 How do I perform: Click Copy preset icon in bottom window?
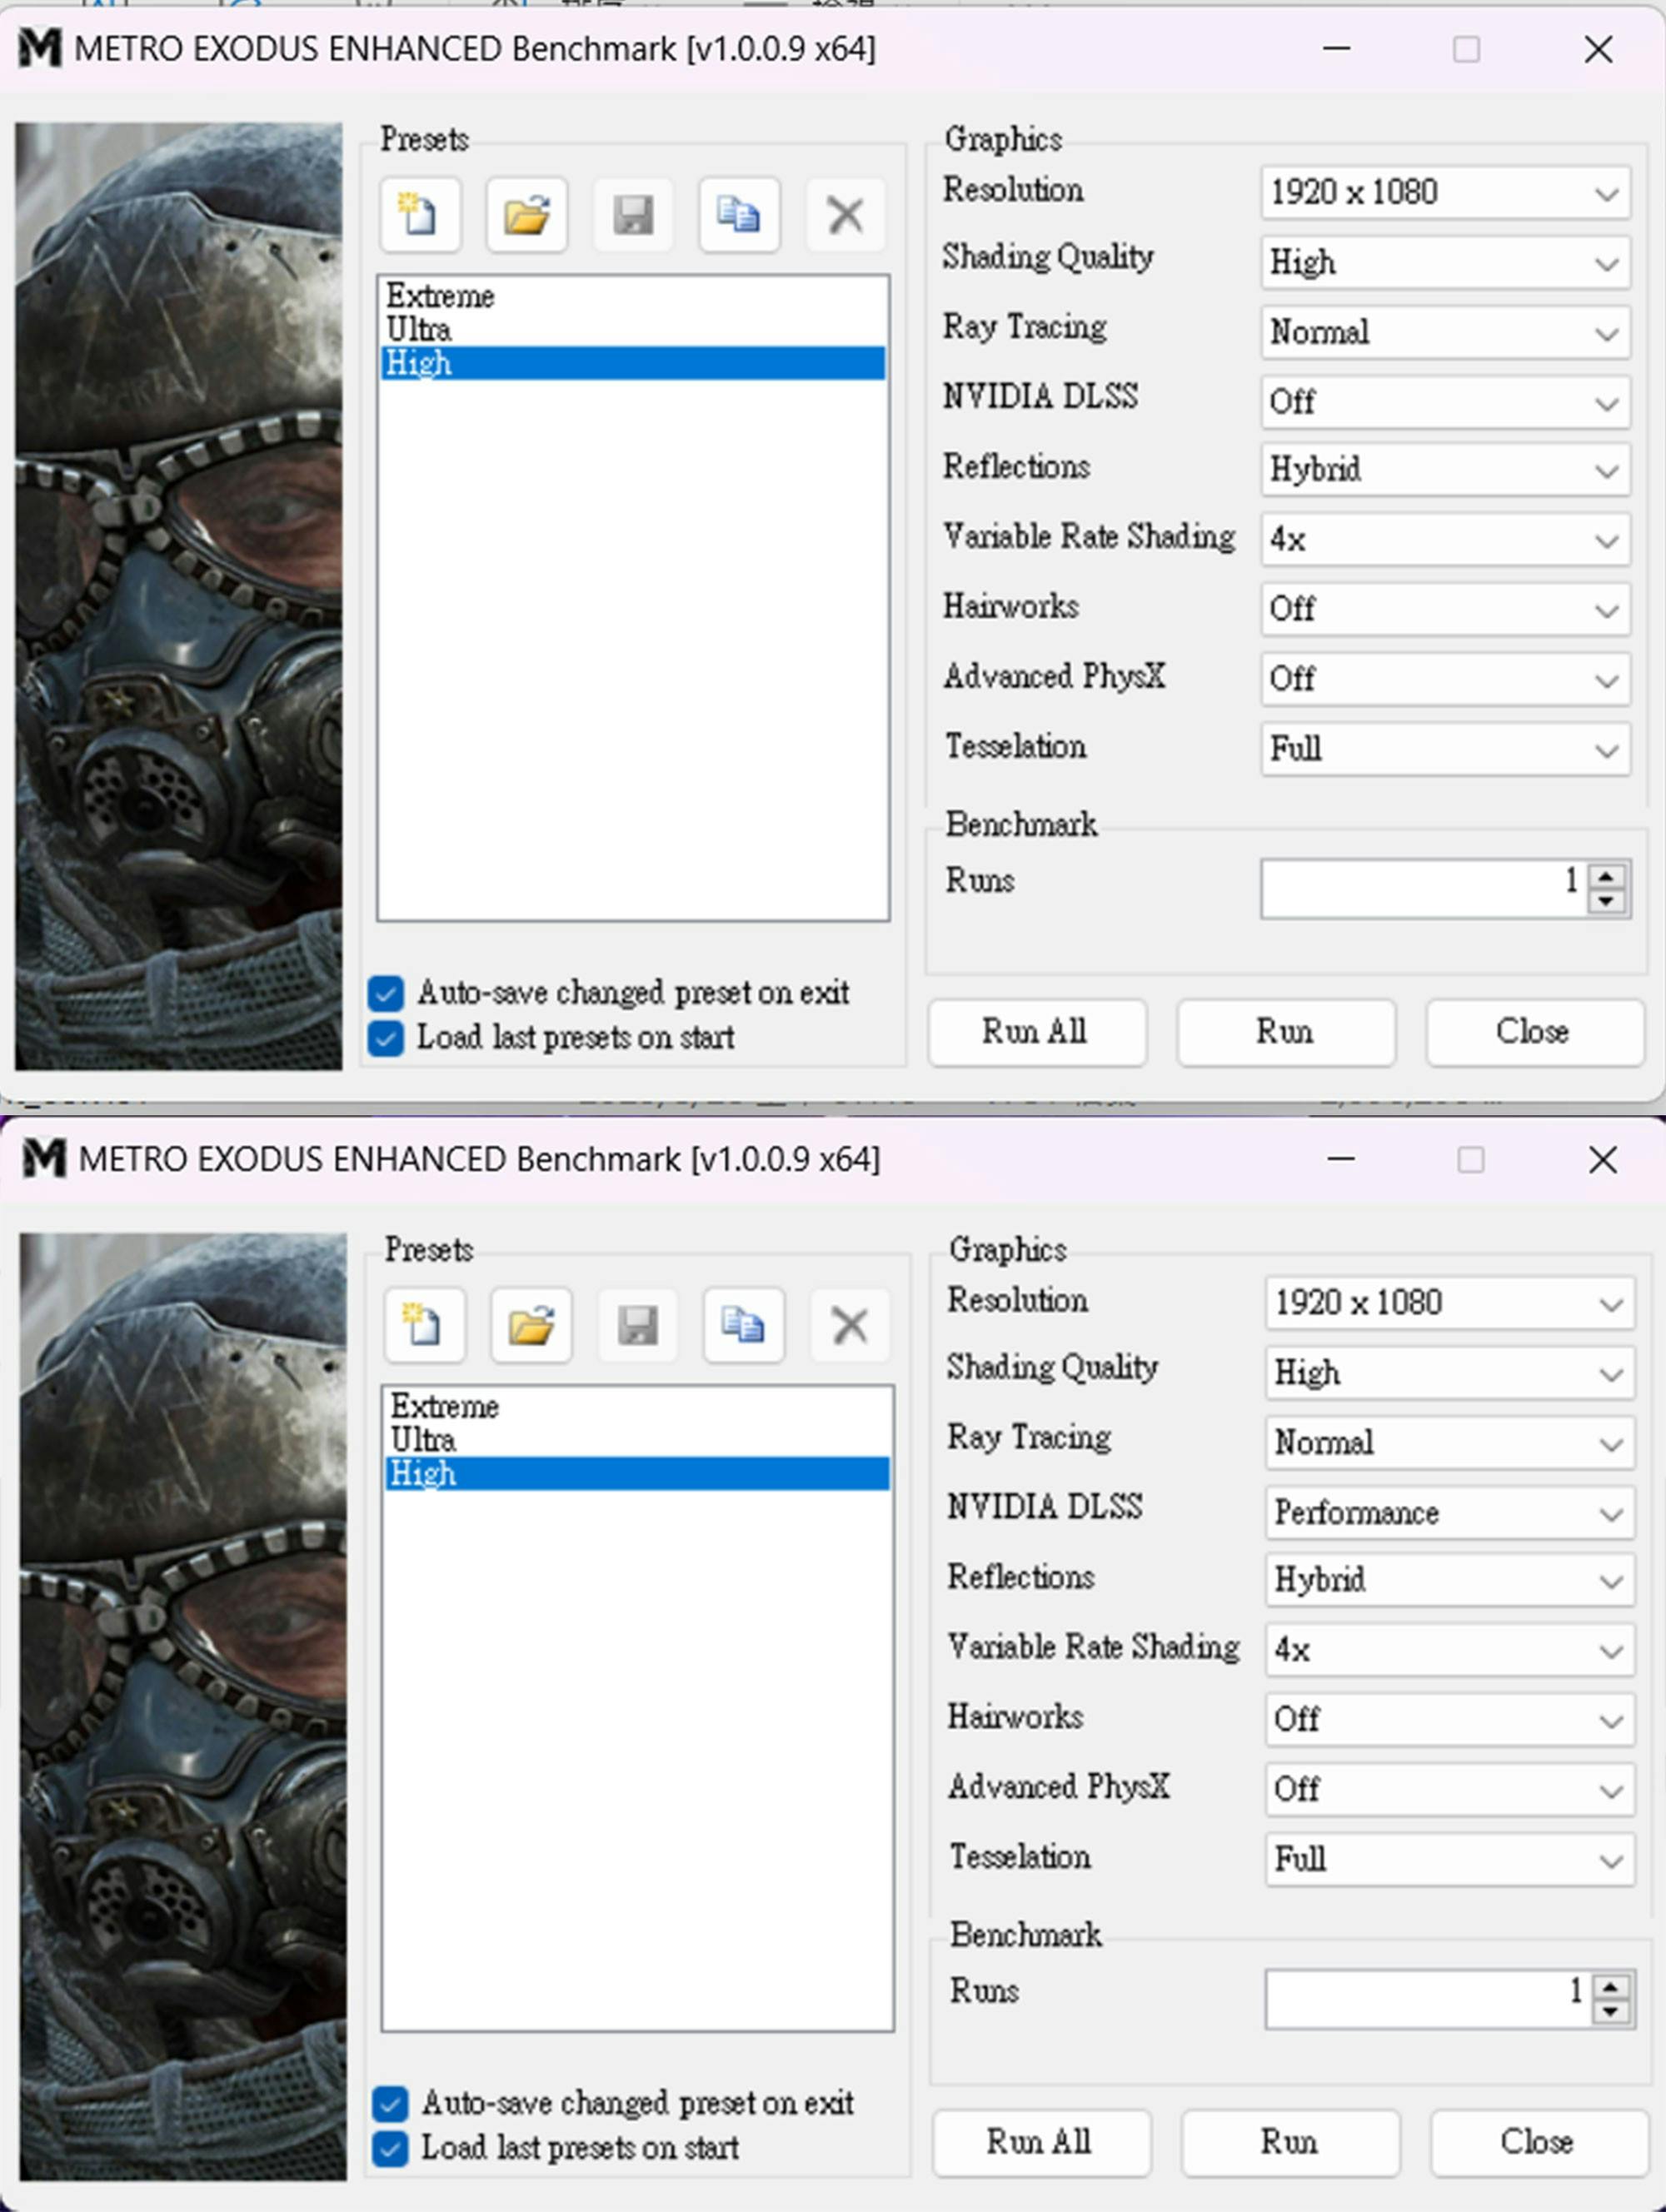(743, 1325)
